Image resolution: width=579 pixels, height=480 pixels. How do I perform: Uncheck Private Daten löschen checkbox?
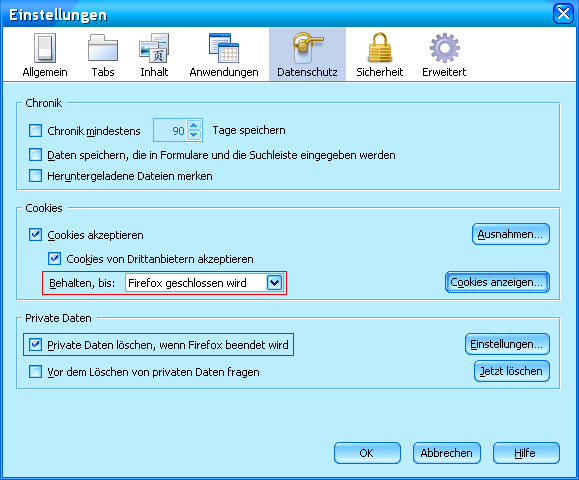[35, 344]
